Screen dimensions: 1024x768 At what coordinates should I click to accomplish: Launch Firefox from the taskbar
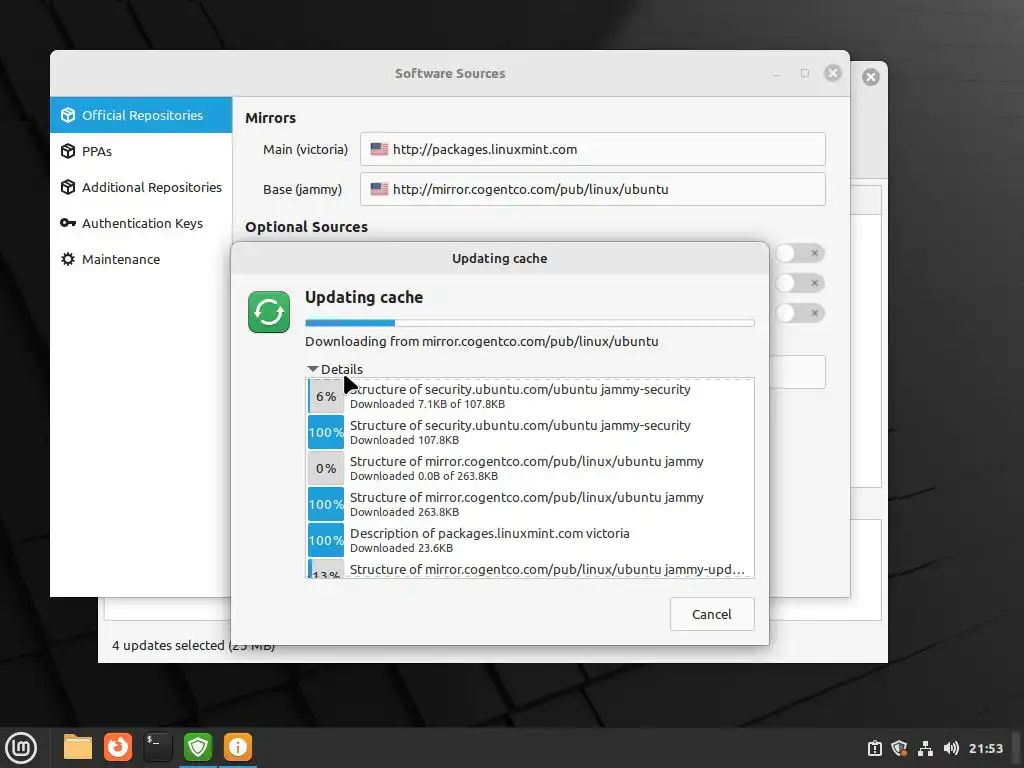point(118,747)
